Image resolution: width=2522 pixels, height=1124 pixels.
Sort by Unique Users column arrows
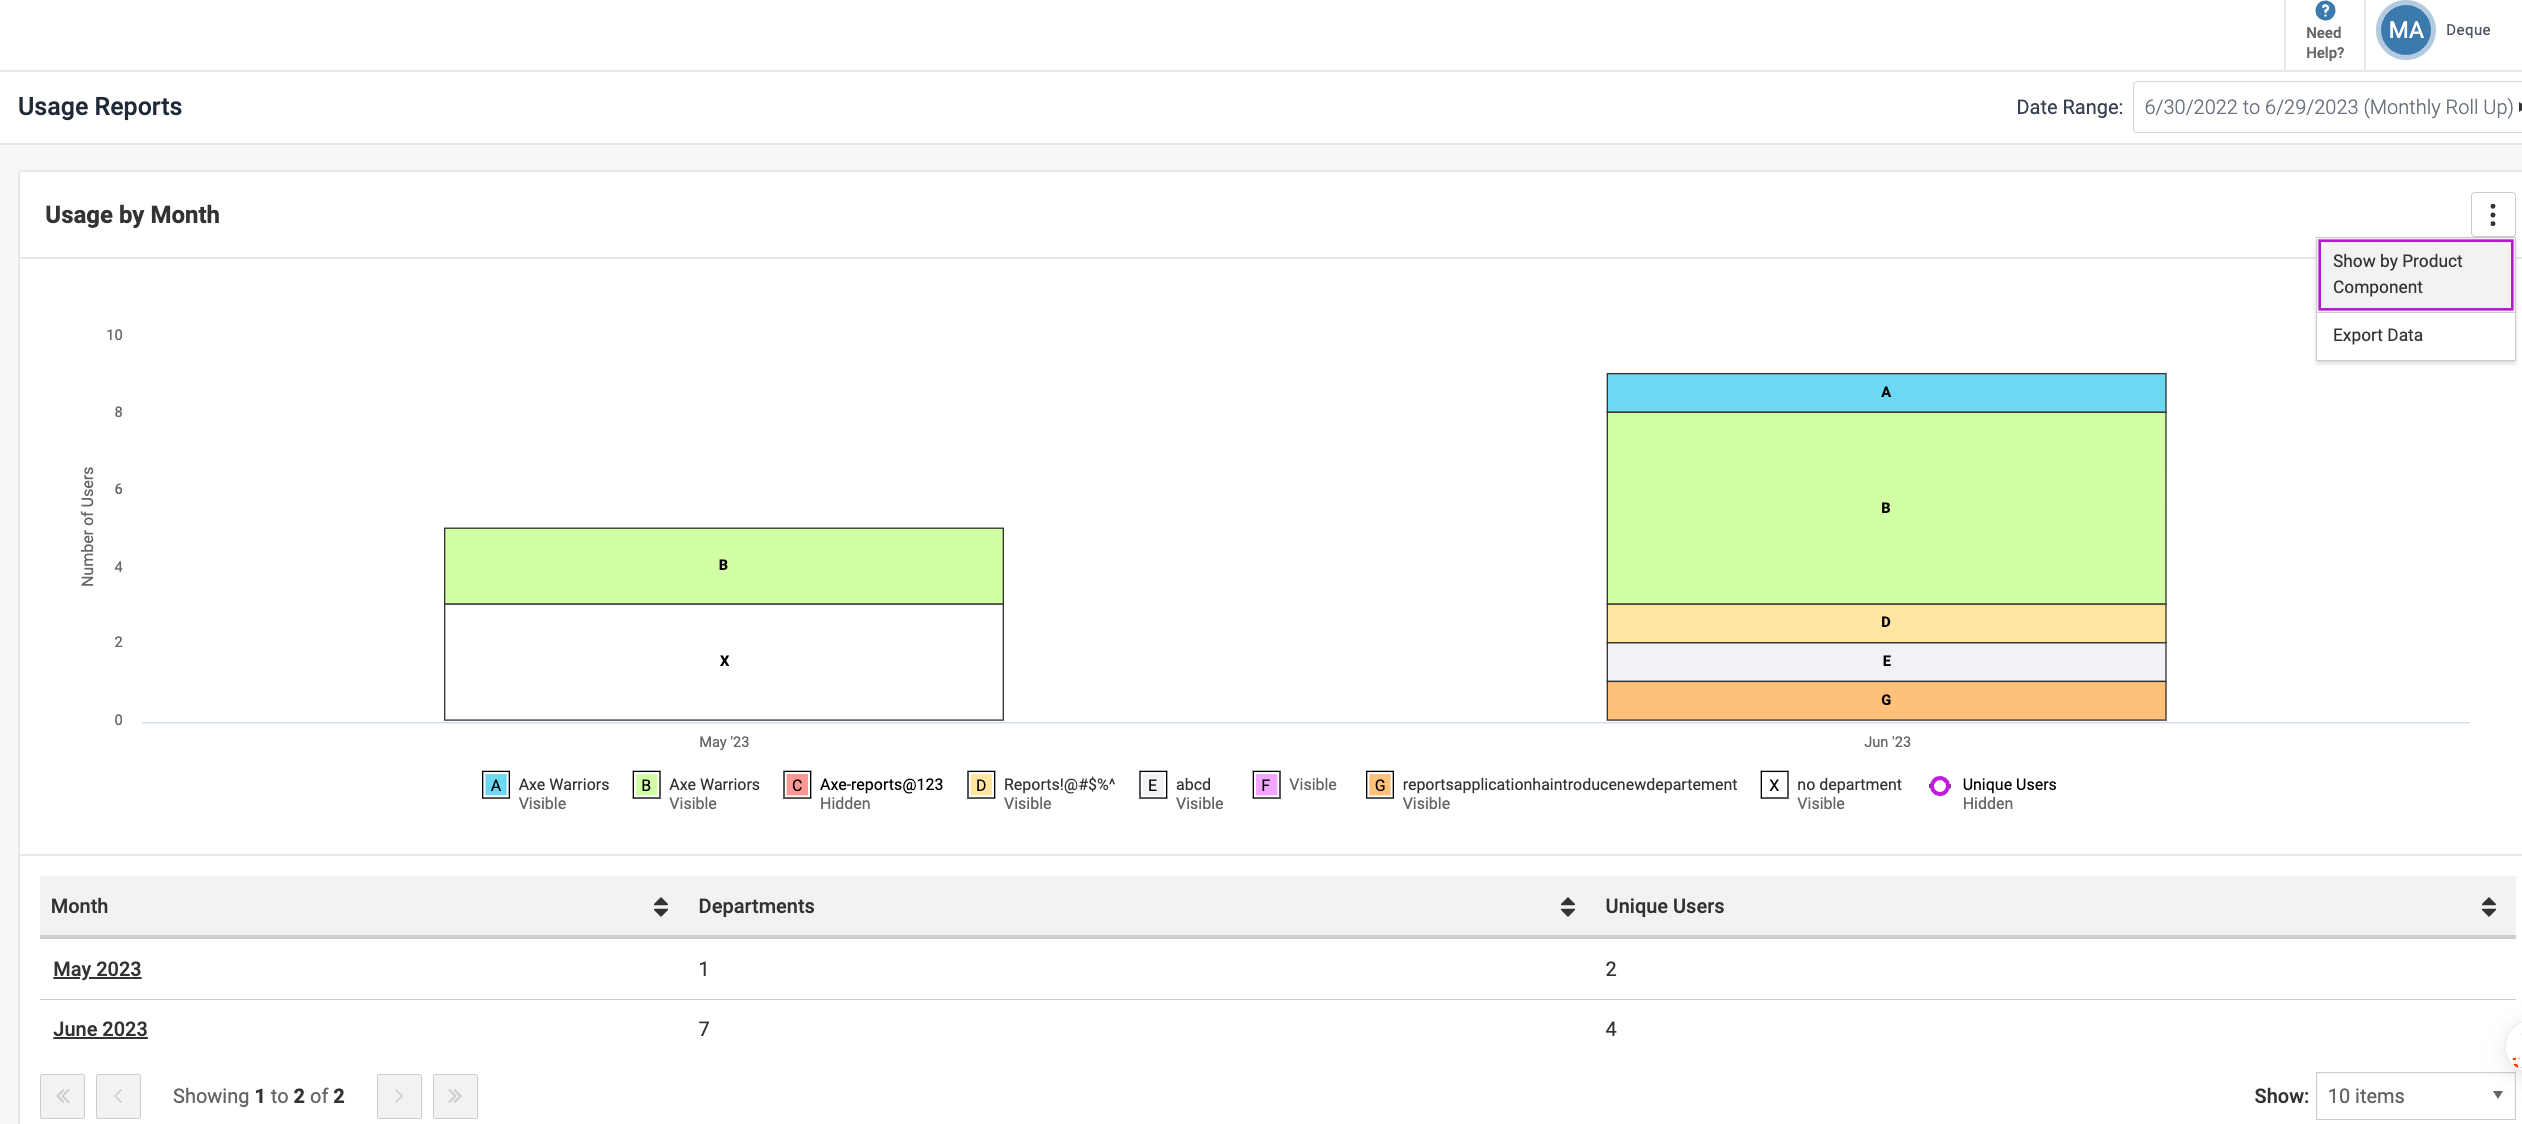coord(2488,907)
